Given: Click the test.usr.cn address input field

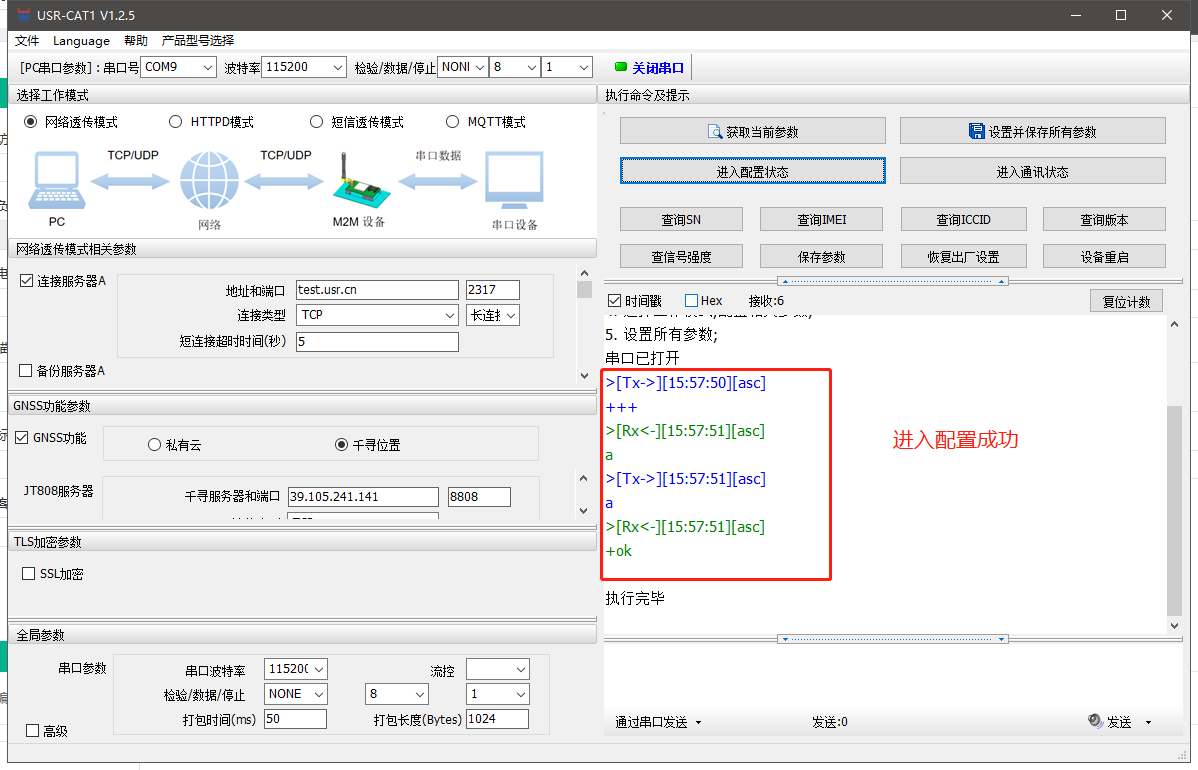Looking at the screenshot, I should pos(376,290).
